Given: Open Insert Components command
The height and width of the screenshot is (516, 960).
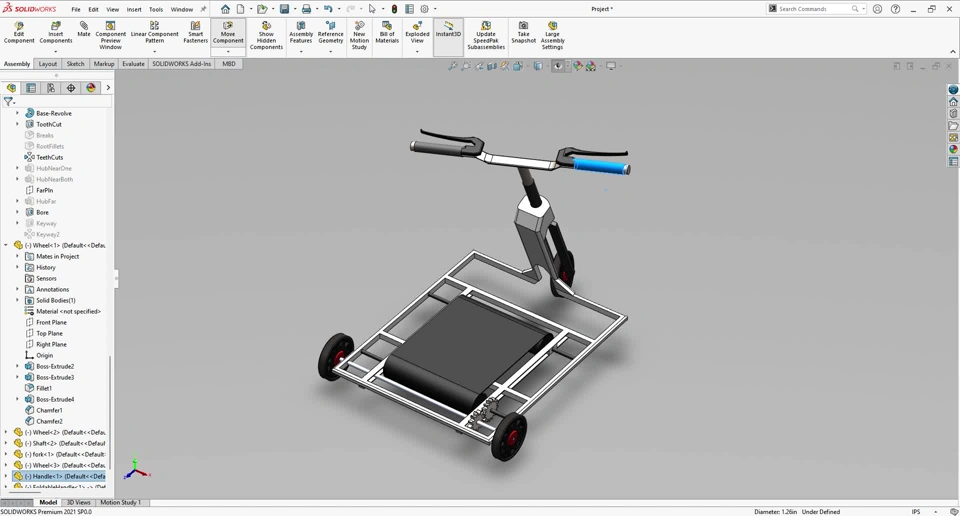Looking at the screenshot, I should click(56, 33).
